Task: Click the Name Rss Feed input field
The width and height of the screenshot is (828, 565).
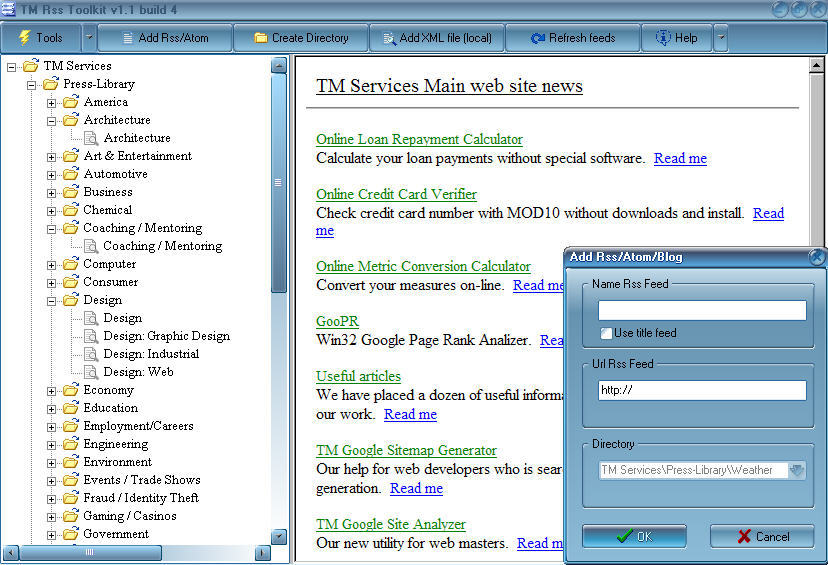Action: click(702, 310)
